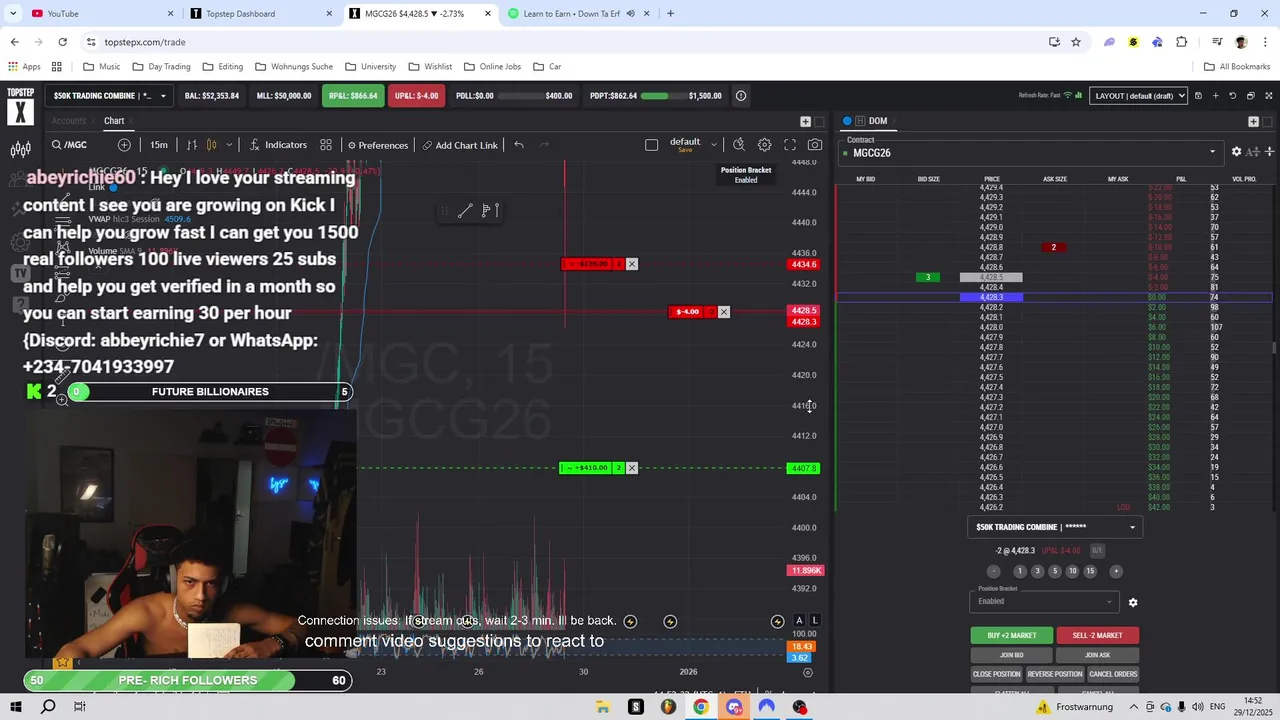Add symbol with plus circle icon
Screen dimensions: 1280x720
(x=124, y=145)
